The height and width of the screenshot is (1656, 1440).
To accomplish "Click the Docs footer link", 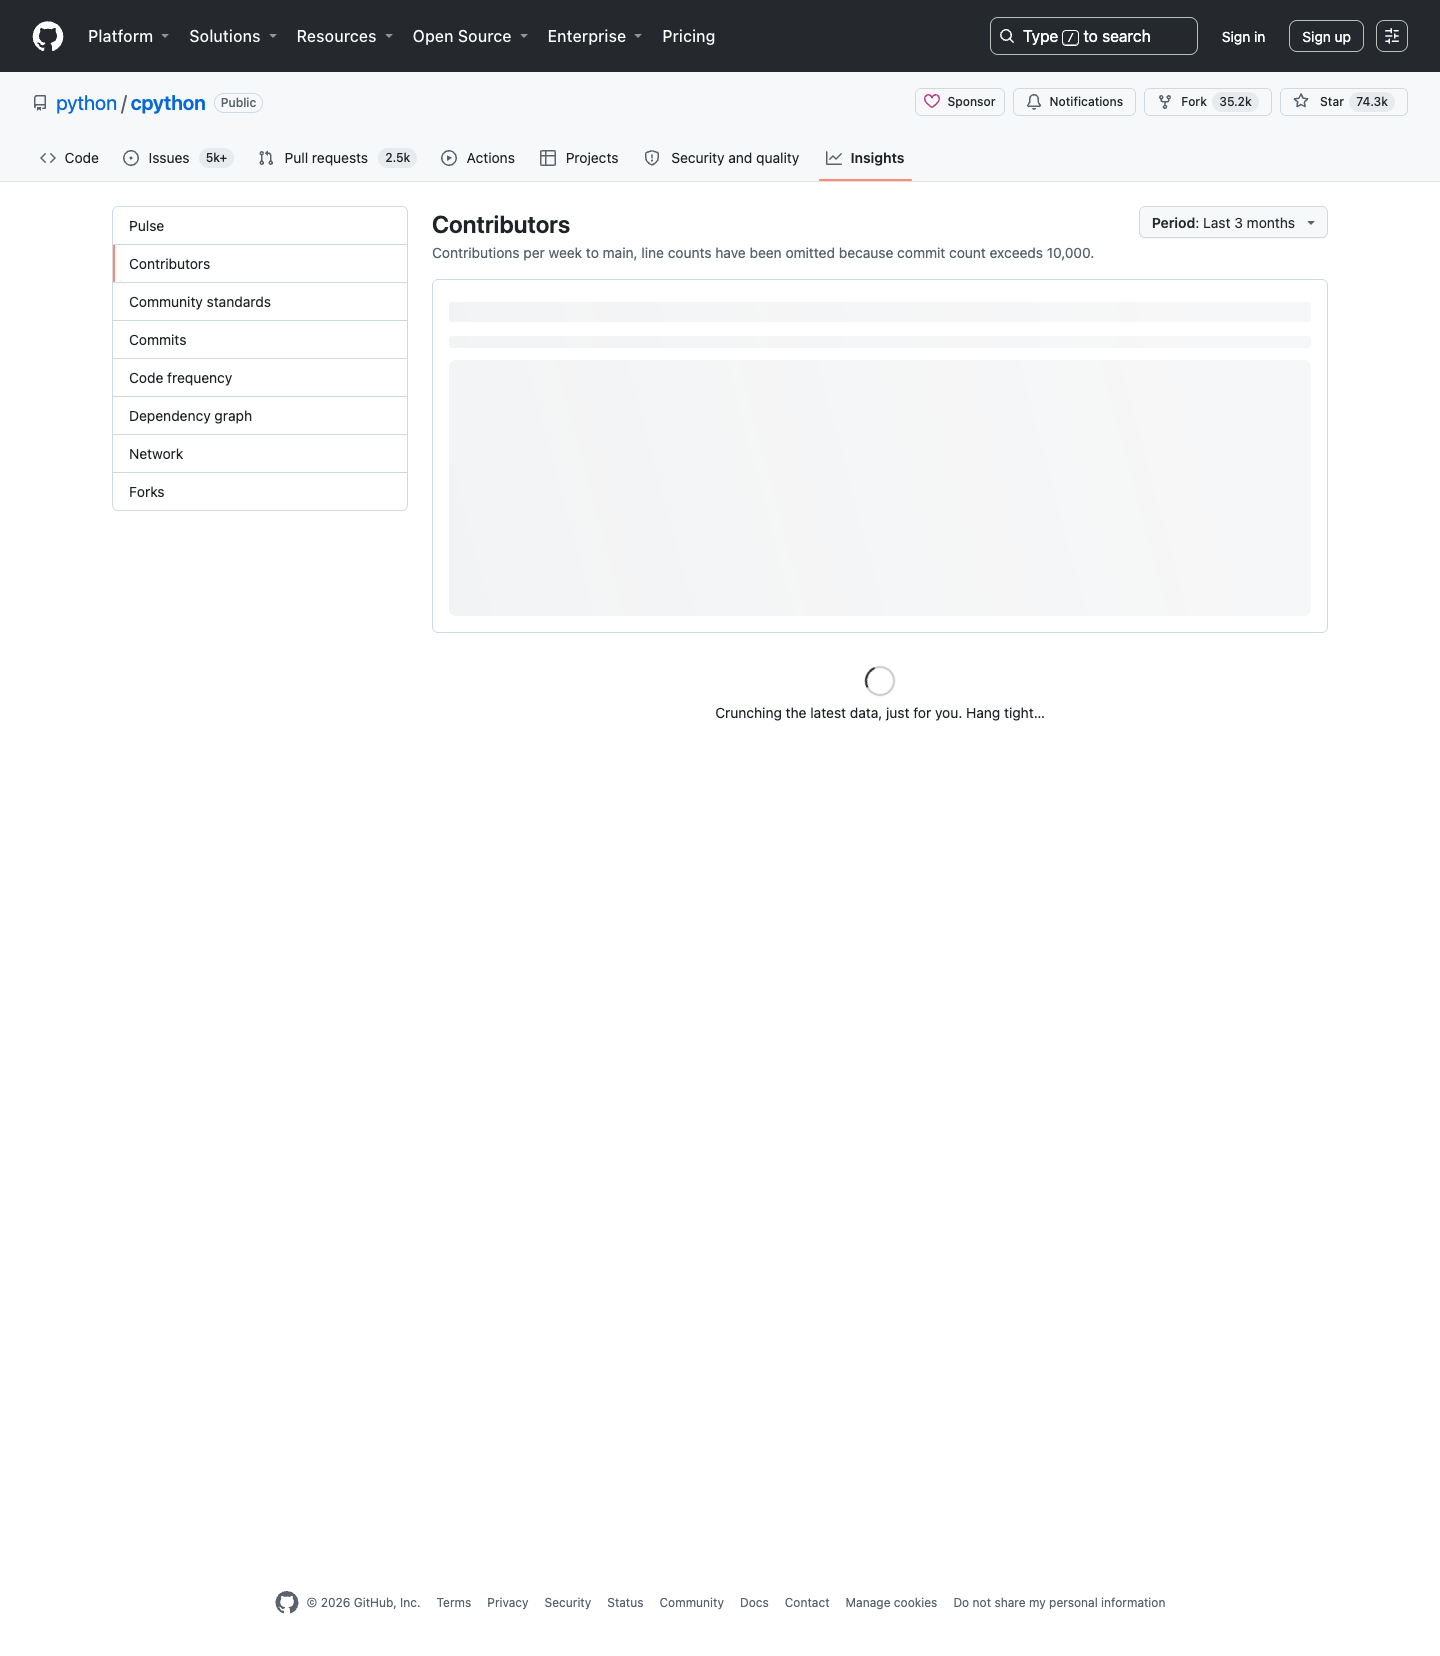I will point(754,1603).
